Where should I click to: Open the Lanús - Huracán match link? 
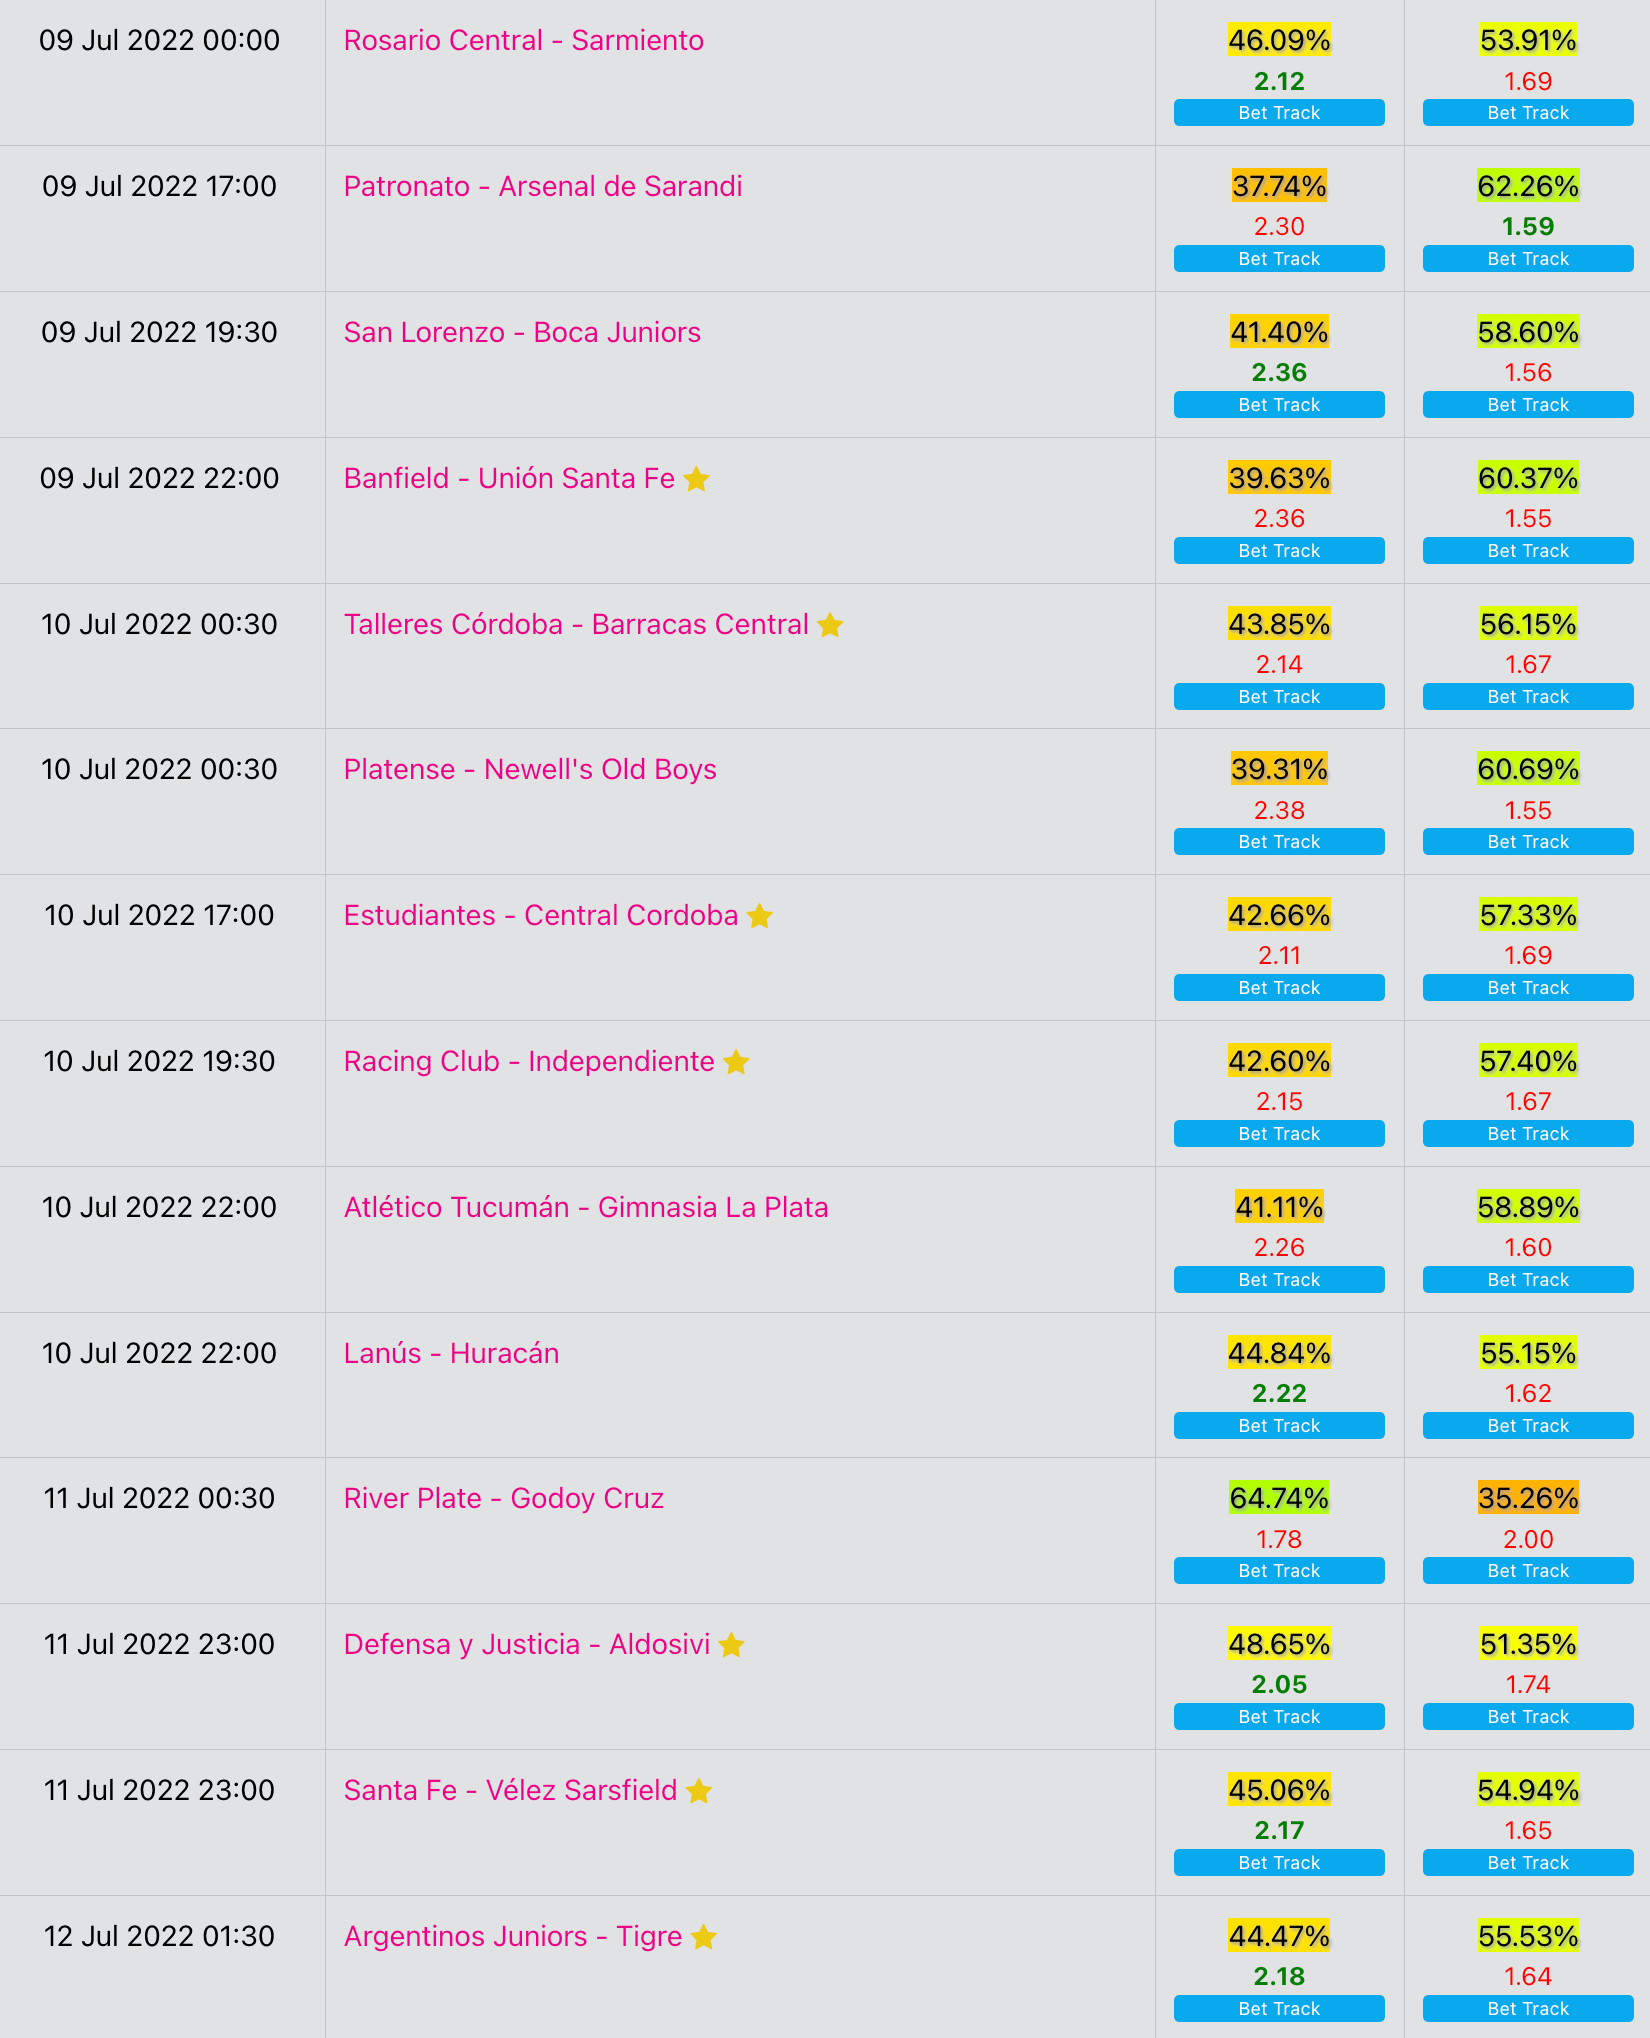pos(451,1353)
